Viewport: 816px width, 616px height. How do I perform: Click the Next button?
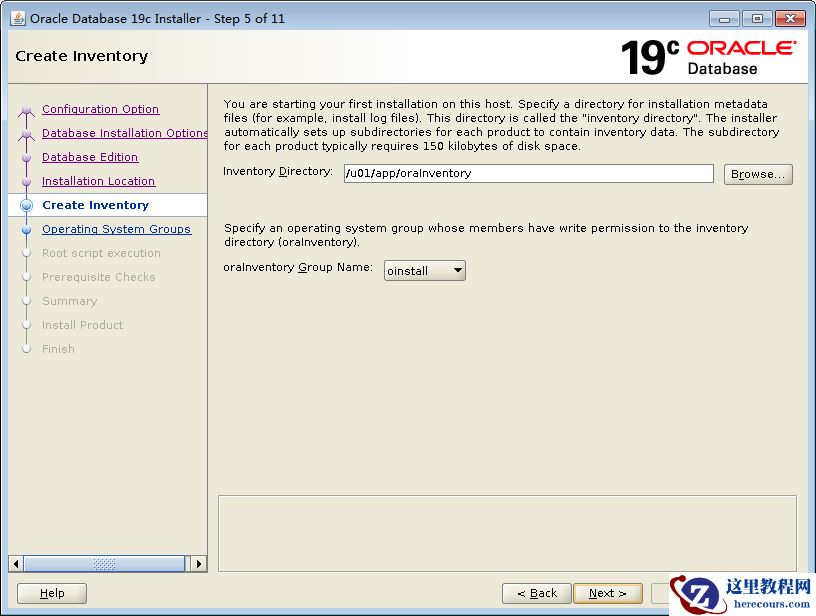point(607,593)
